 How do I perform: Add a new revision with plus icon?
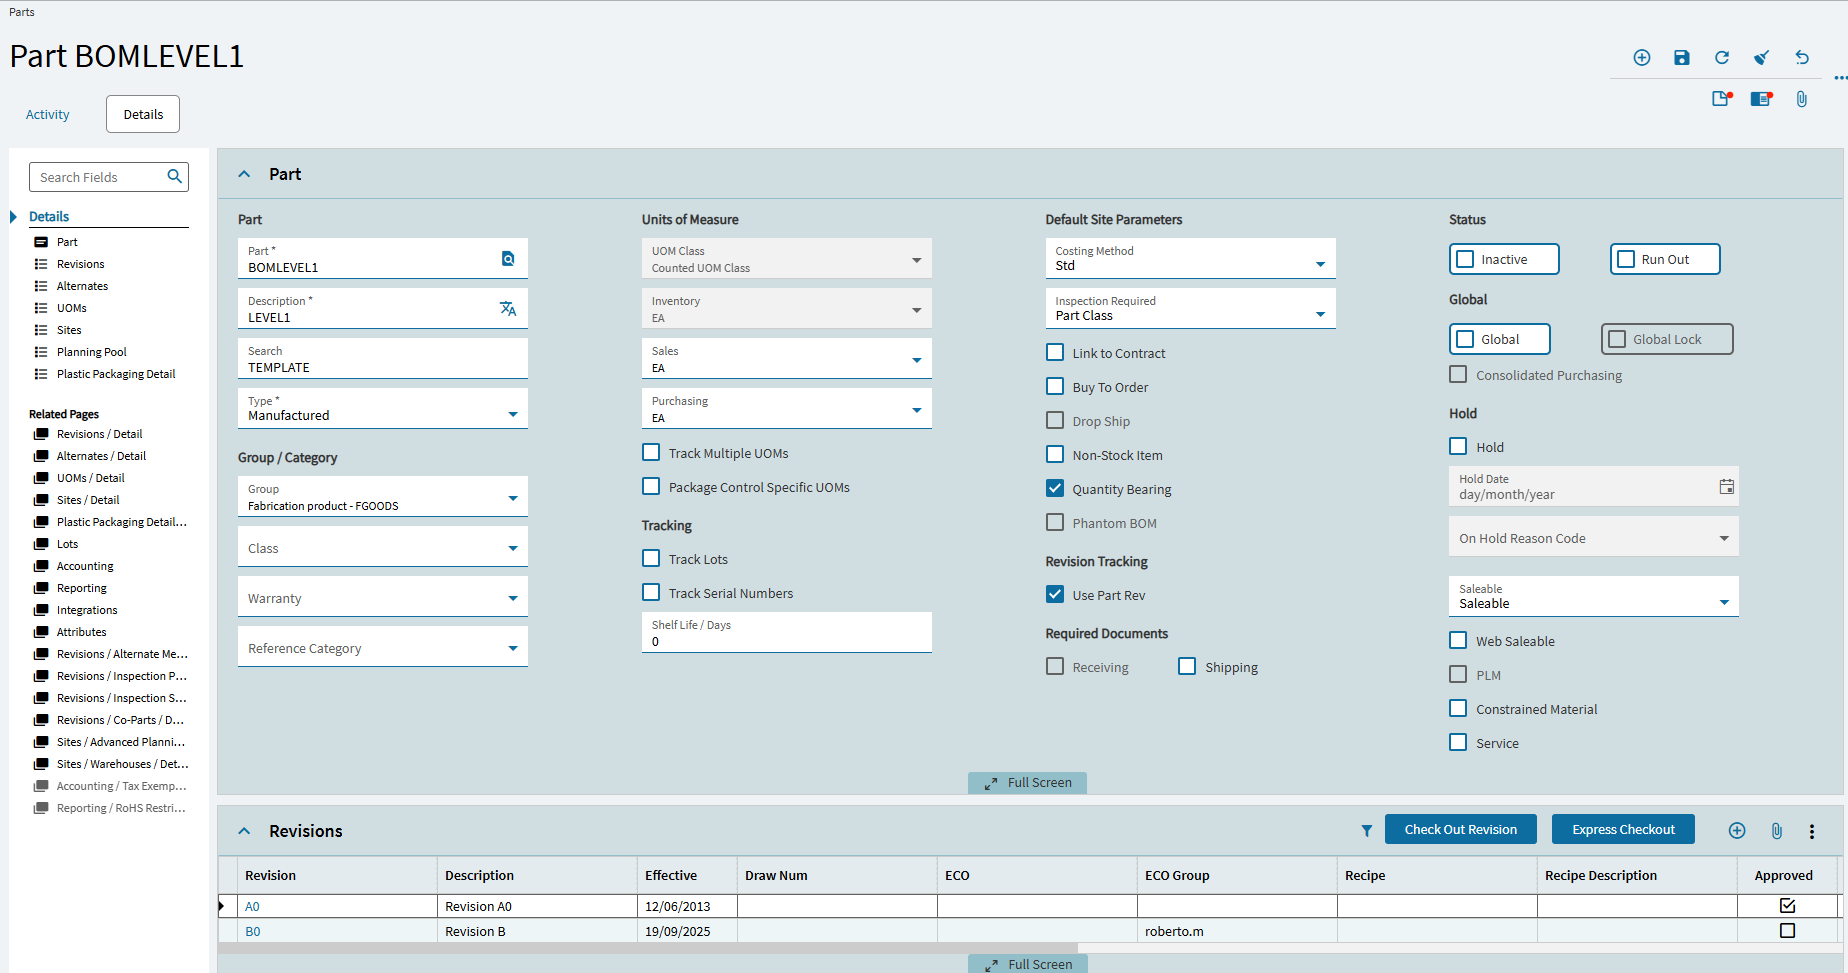point(1737,831)
